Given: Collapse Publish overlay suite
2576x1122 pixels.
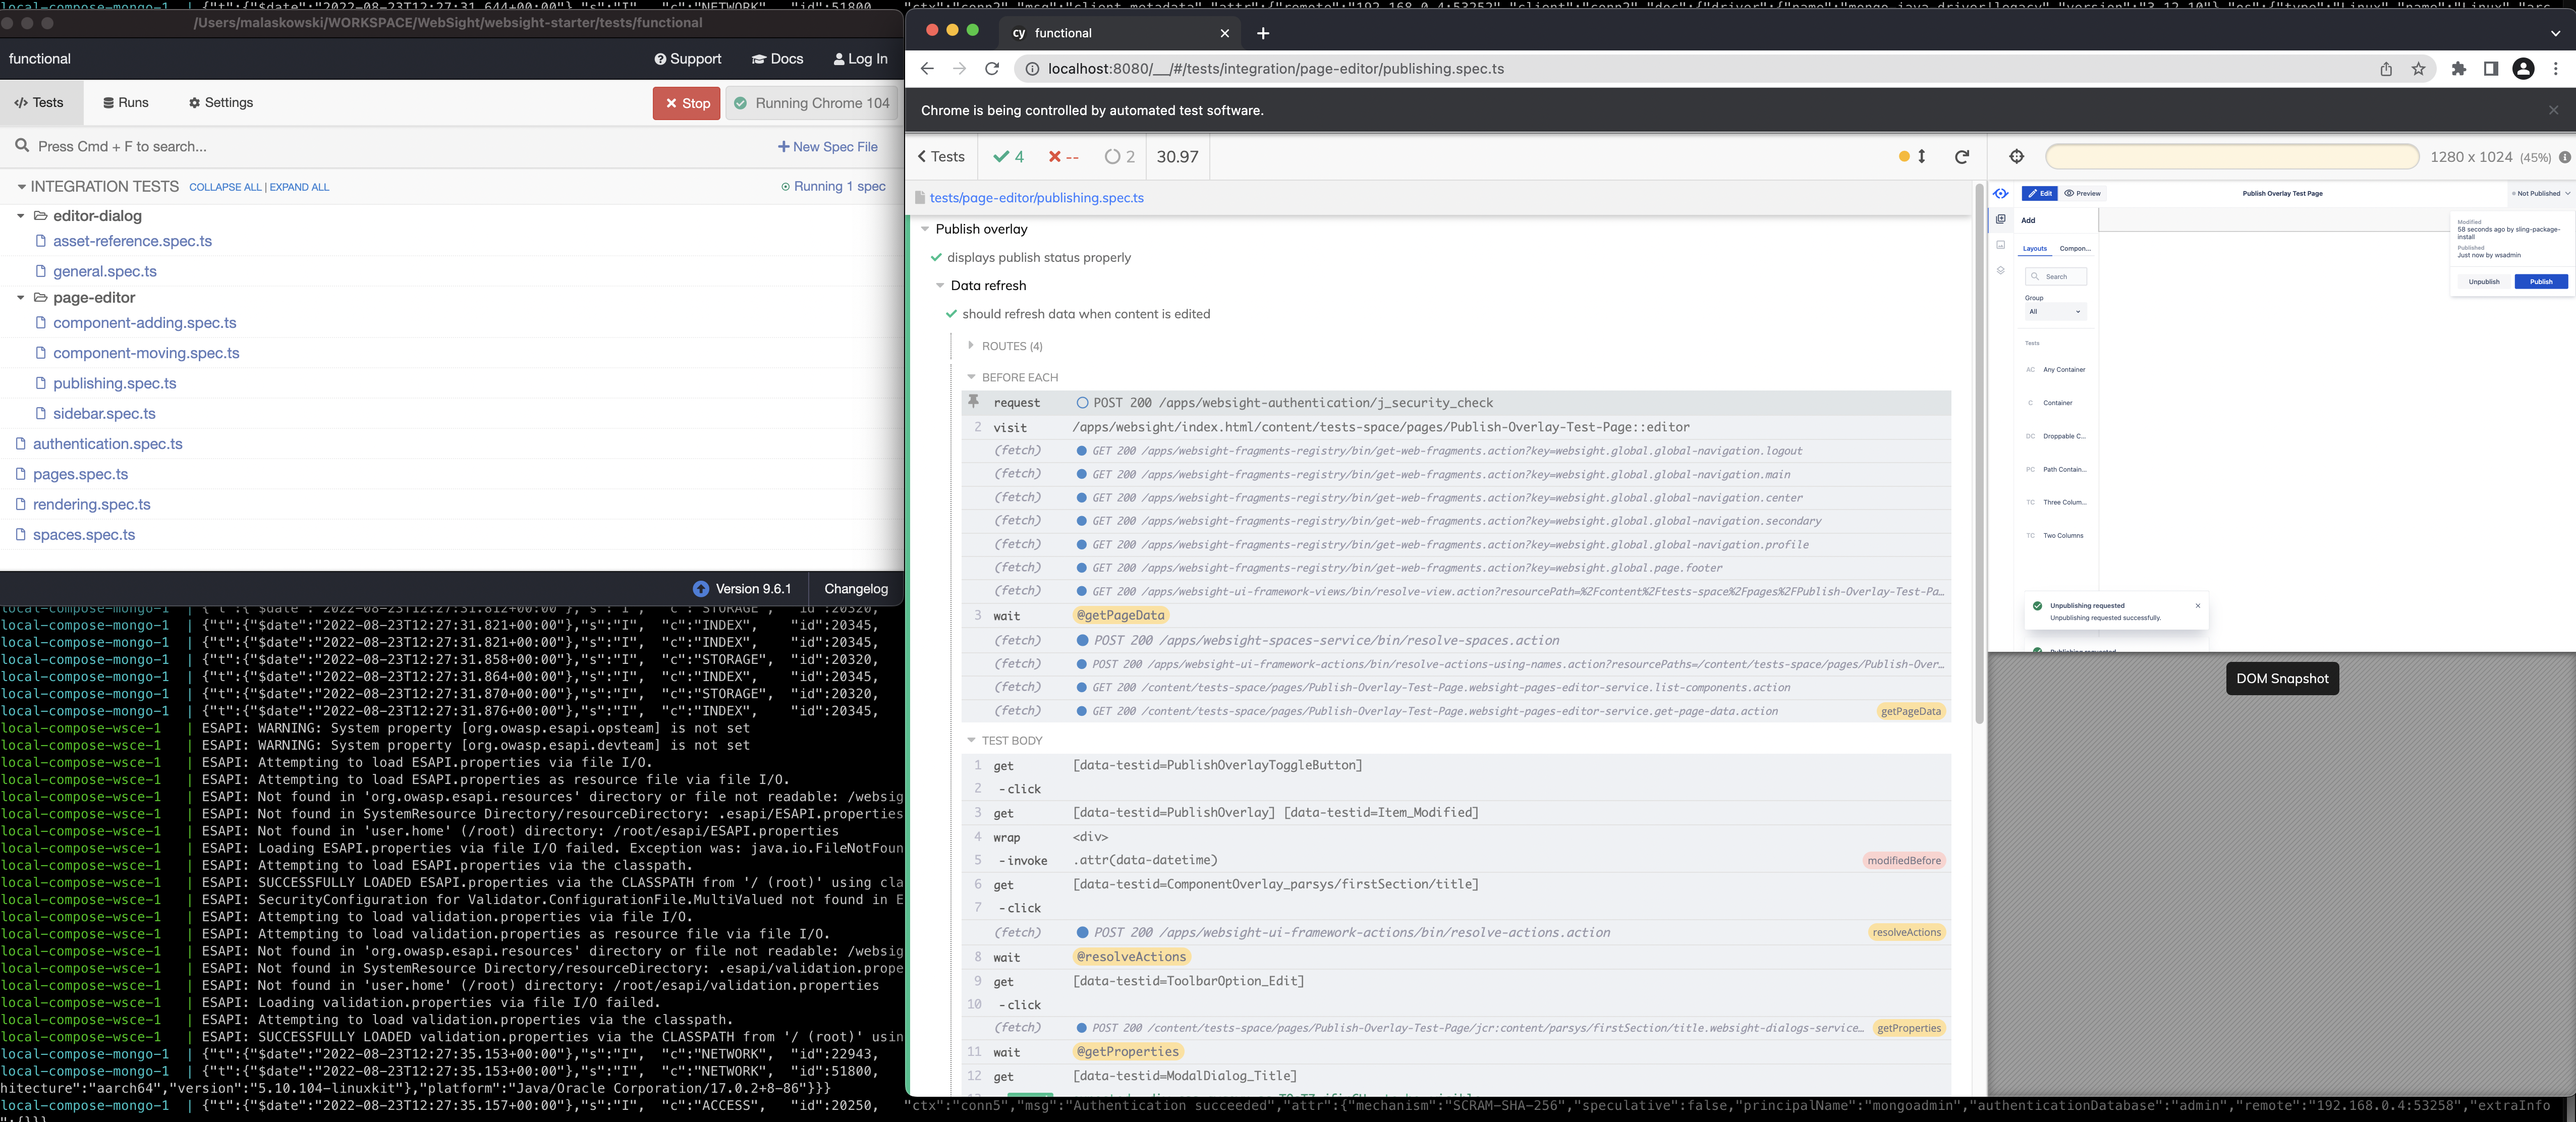Looking at the screenshot, I should point(925,229).
